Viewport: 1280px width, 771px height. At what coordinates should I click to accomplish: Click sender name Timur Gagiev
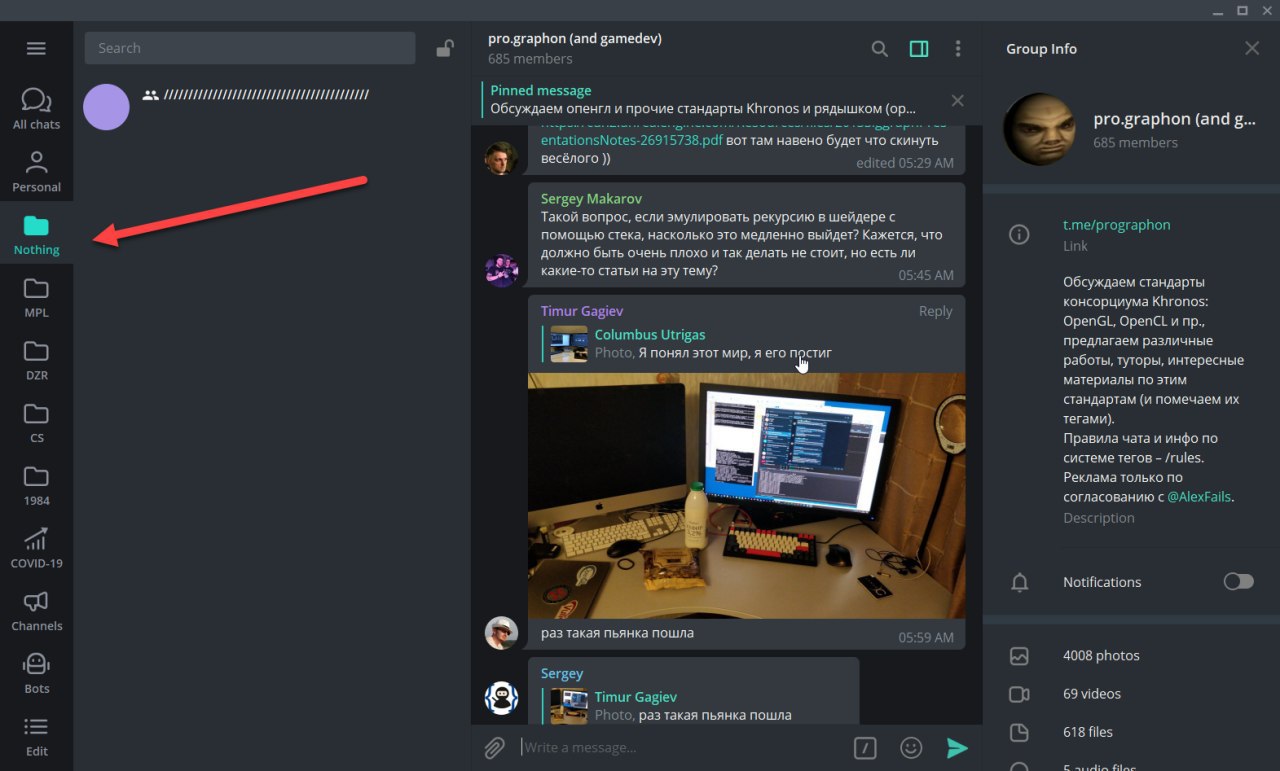[582, 311]
